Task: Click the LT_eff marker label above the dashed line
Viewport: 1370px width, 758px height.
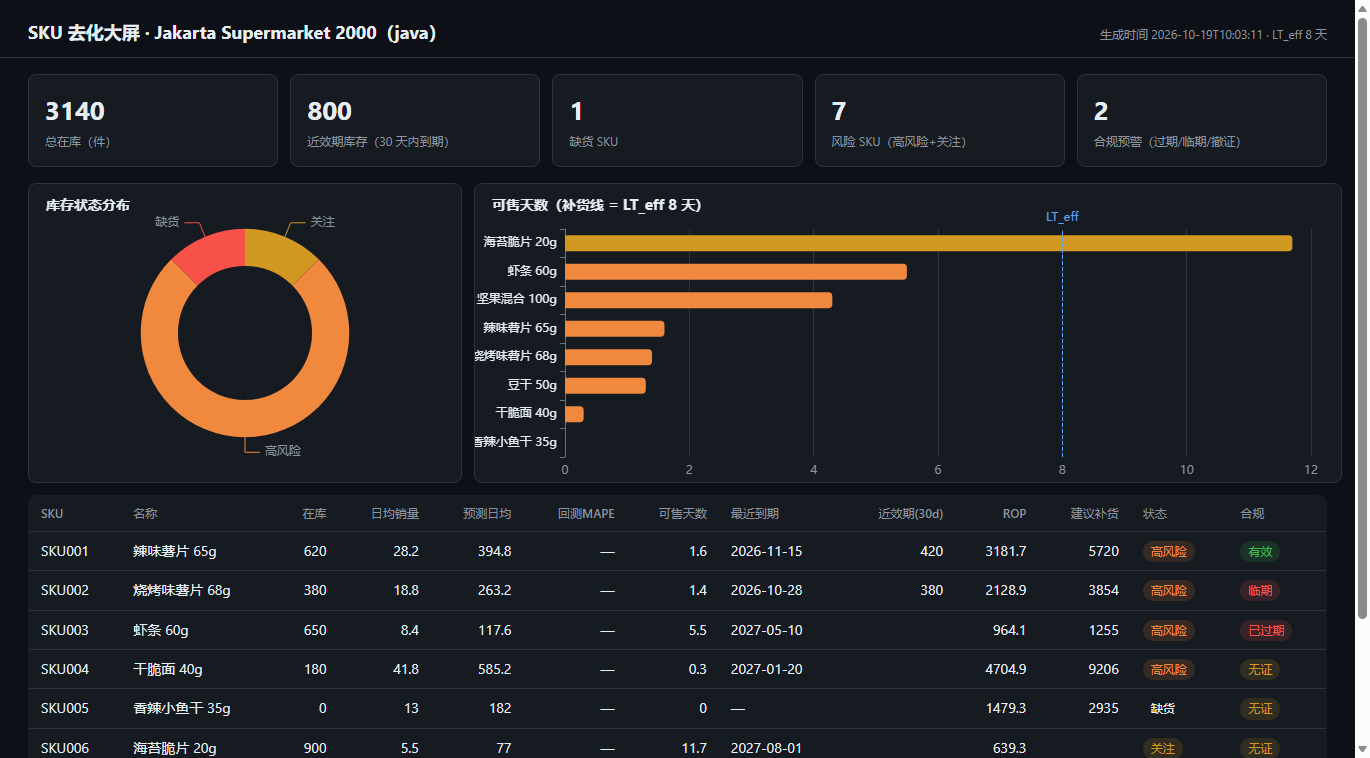Action: (x=1062, y=217)
